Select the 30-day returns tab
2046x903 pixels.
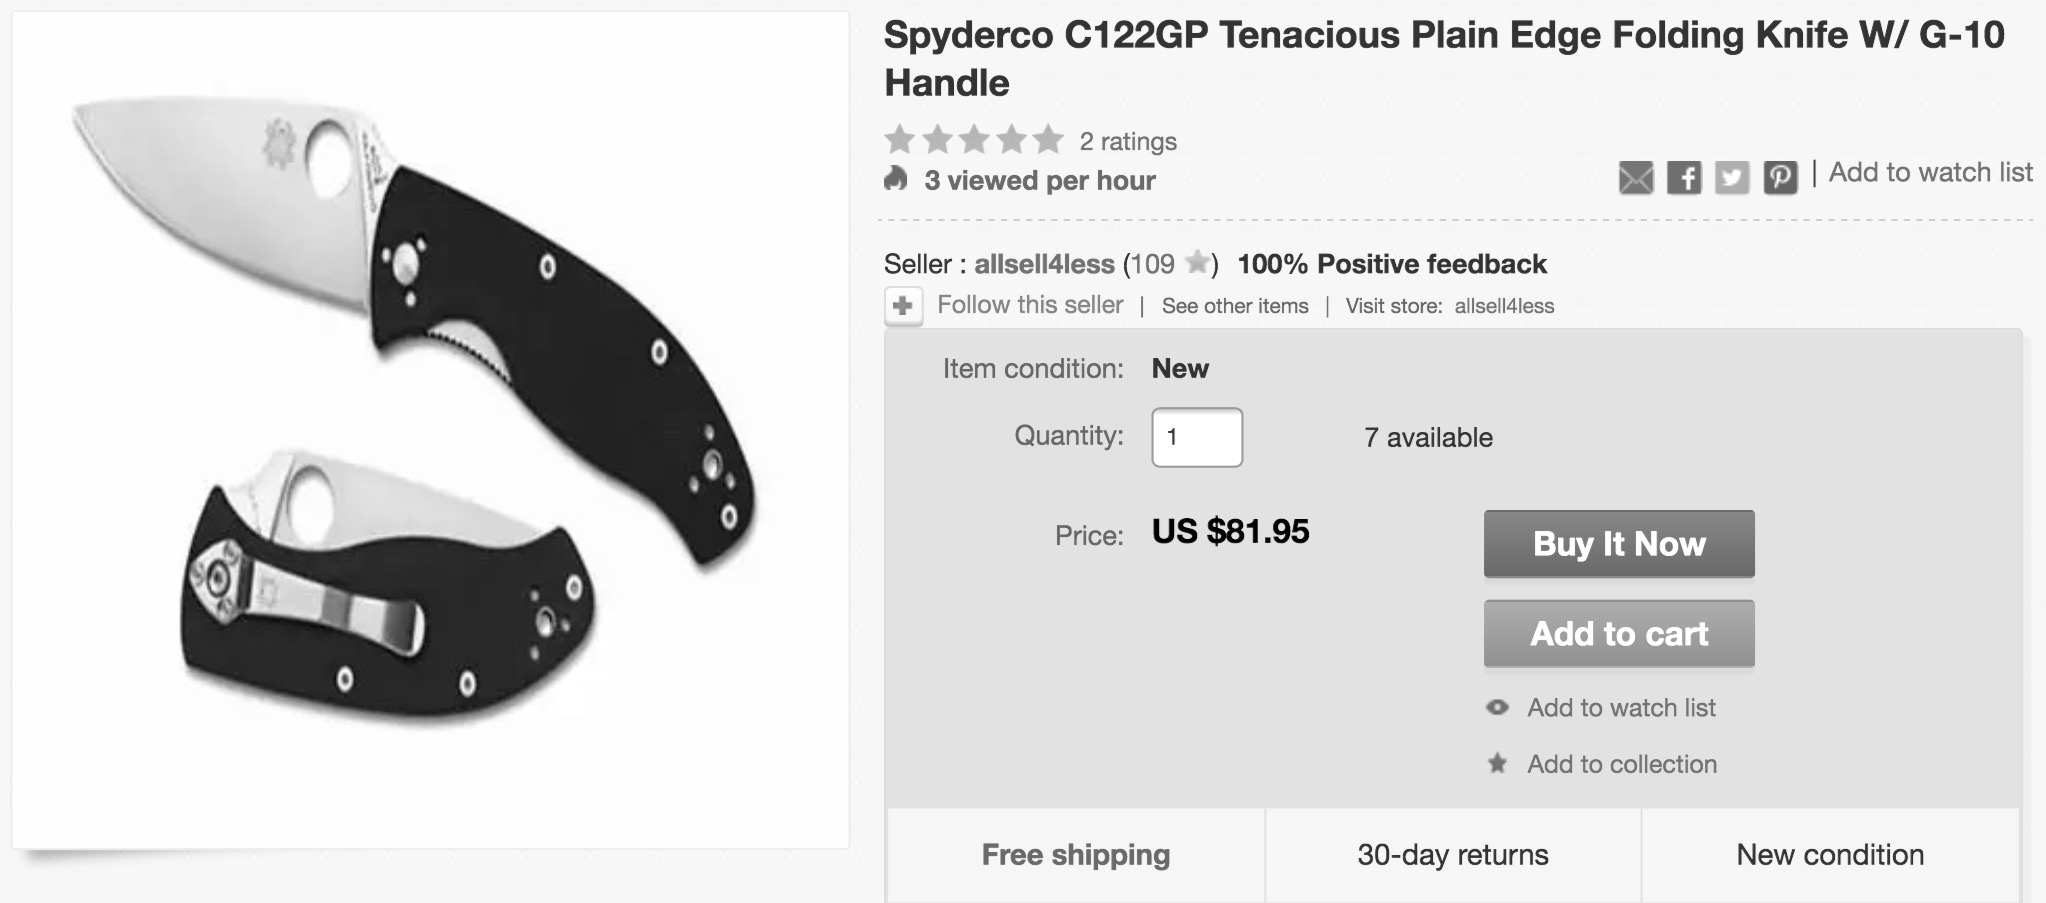tap(1452, 855)
